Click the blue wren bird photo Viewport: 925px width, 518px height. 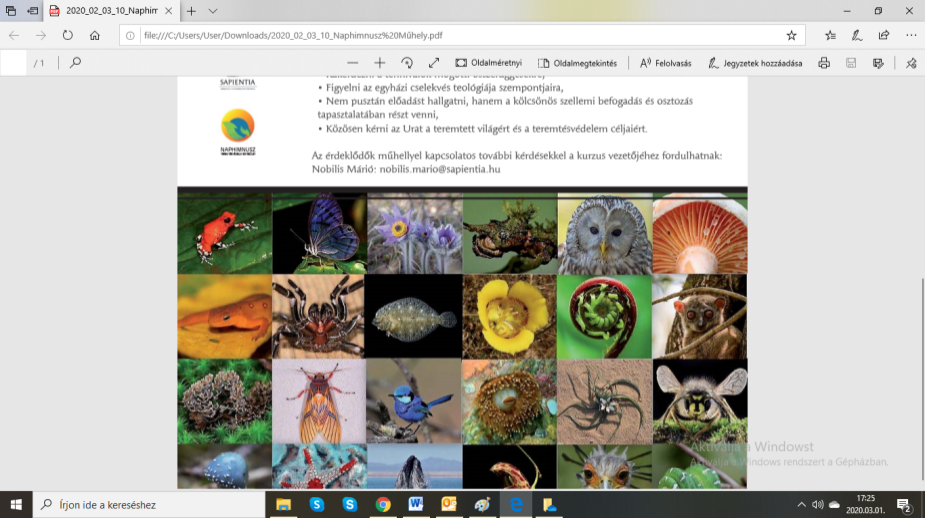(x=414, y=401)
